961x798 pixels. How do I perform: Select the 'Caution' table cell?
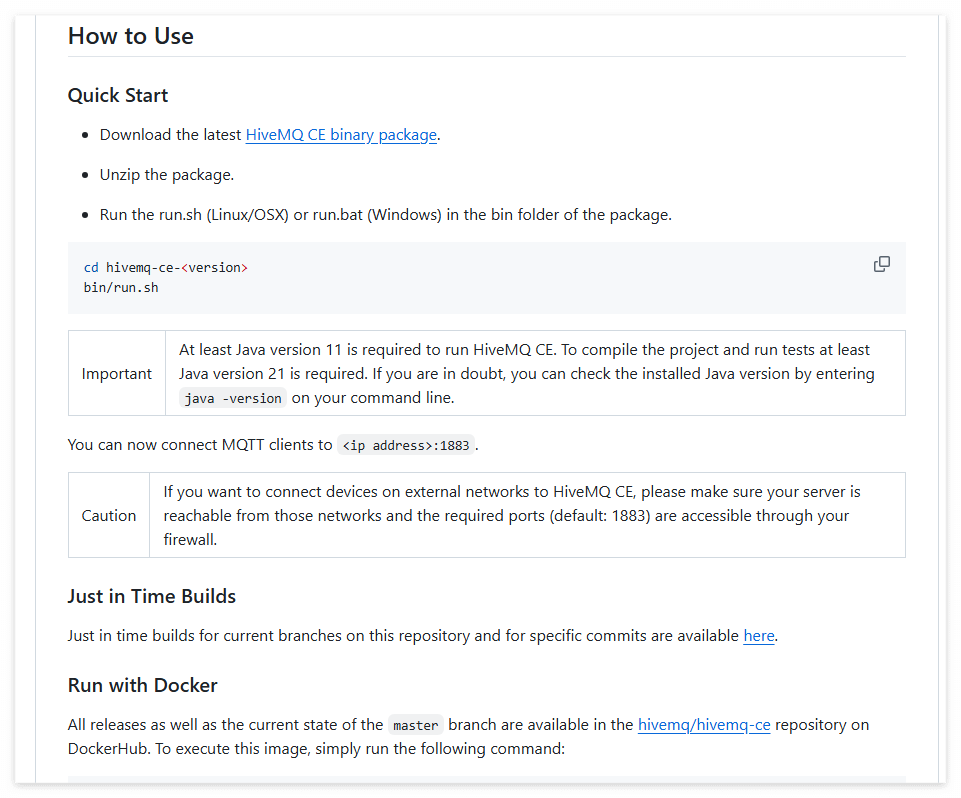click(x=108, y=515)
